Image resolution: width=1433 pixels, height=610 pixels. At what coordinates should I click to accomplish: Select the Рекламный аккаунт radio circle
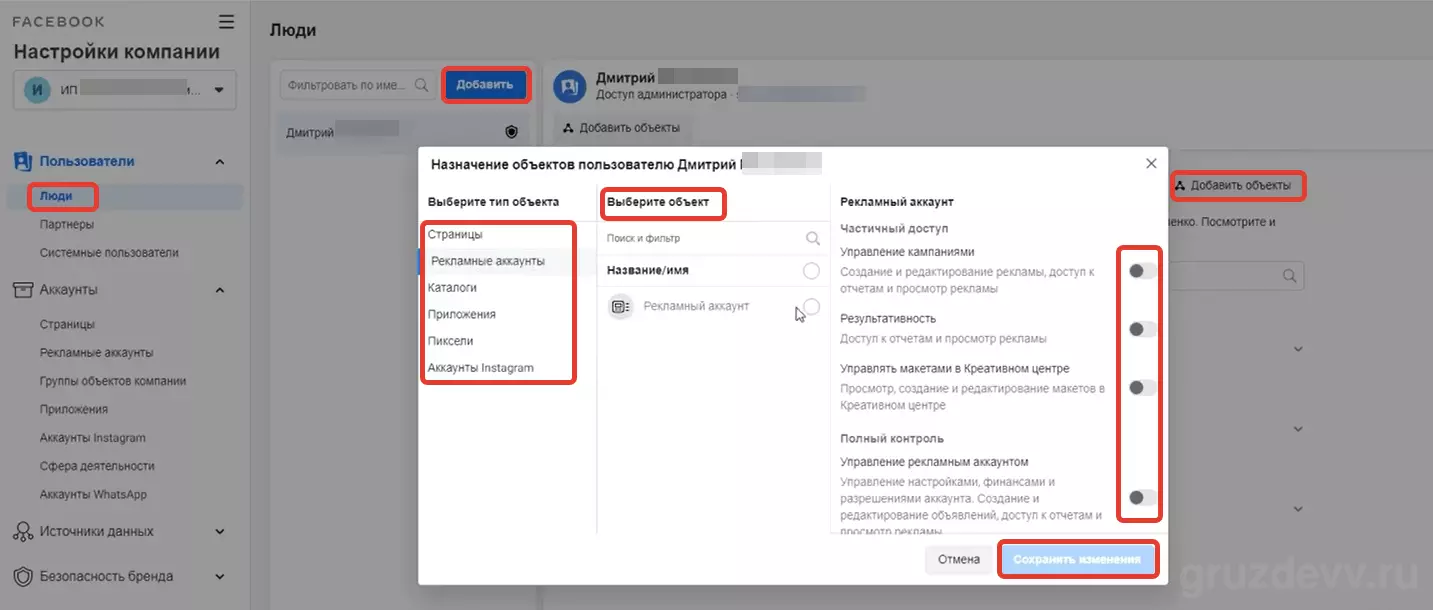(811, 306)
